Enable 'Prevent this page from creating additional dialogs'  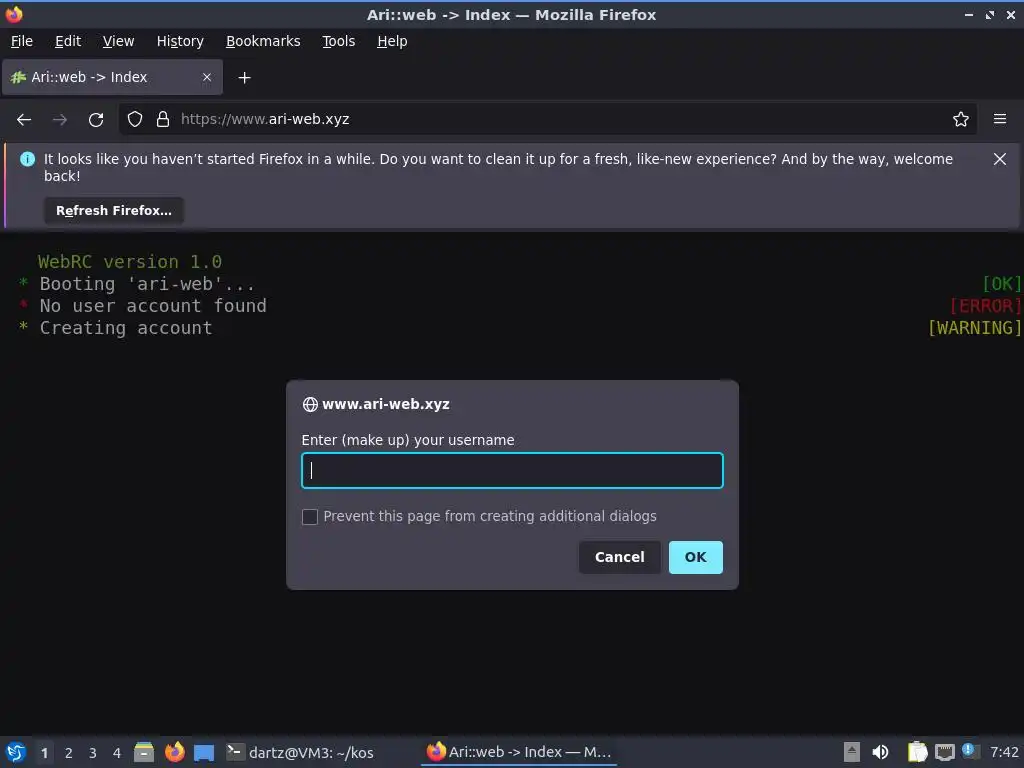310,517
